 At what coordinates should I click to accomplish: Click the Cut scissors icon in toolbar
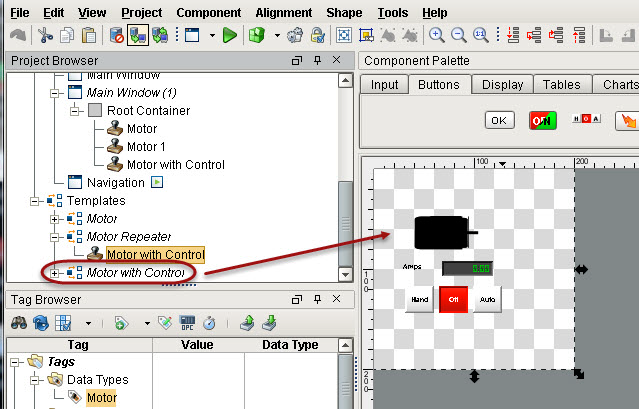pyautogui.click(x=46, y=36)
